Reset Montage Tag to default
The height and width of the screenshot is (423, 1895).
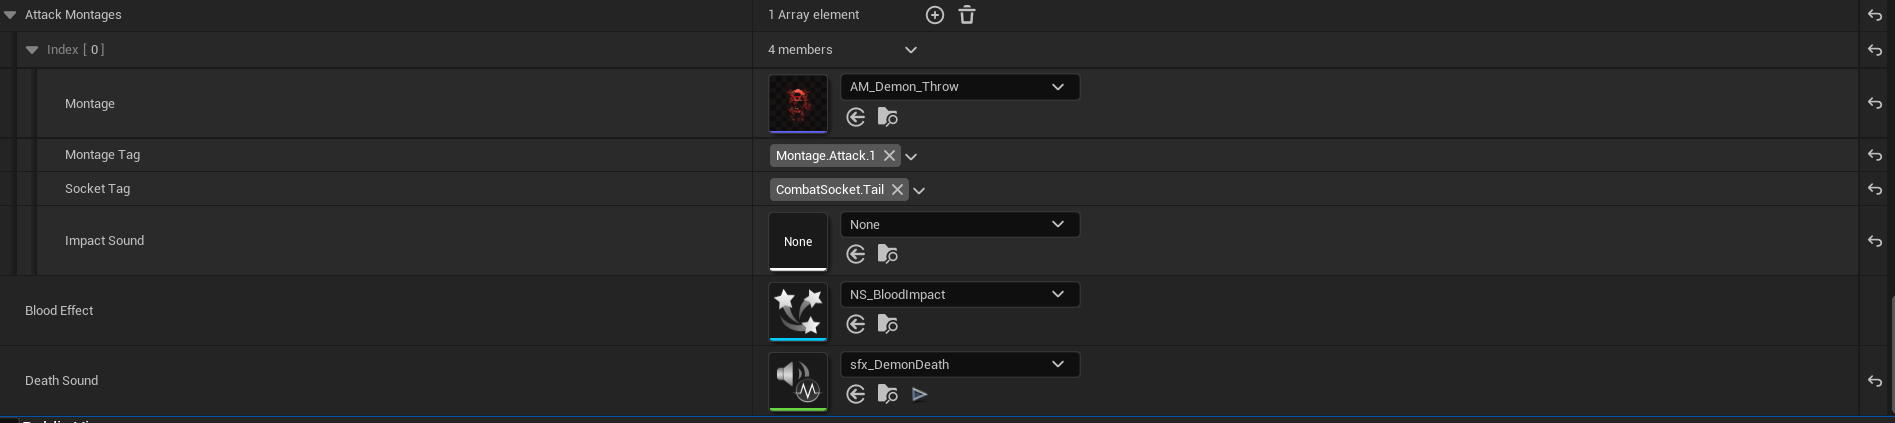(x=1875, y=156)
